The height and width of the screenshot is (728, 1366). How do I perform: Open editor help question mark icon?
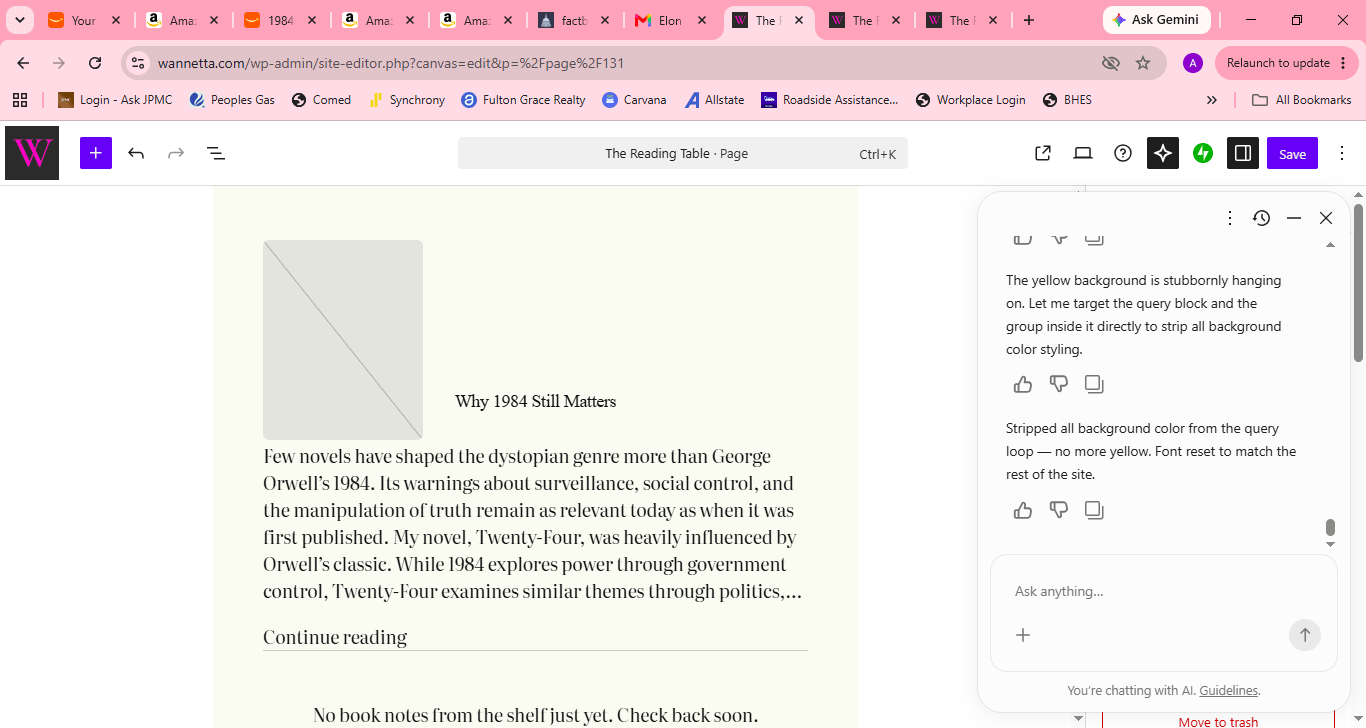pyautogui.click(x=1122, y=153)
